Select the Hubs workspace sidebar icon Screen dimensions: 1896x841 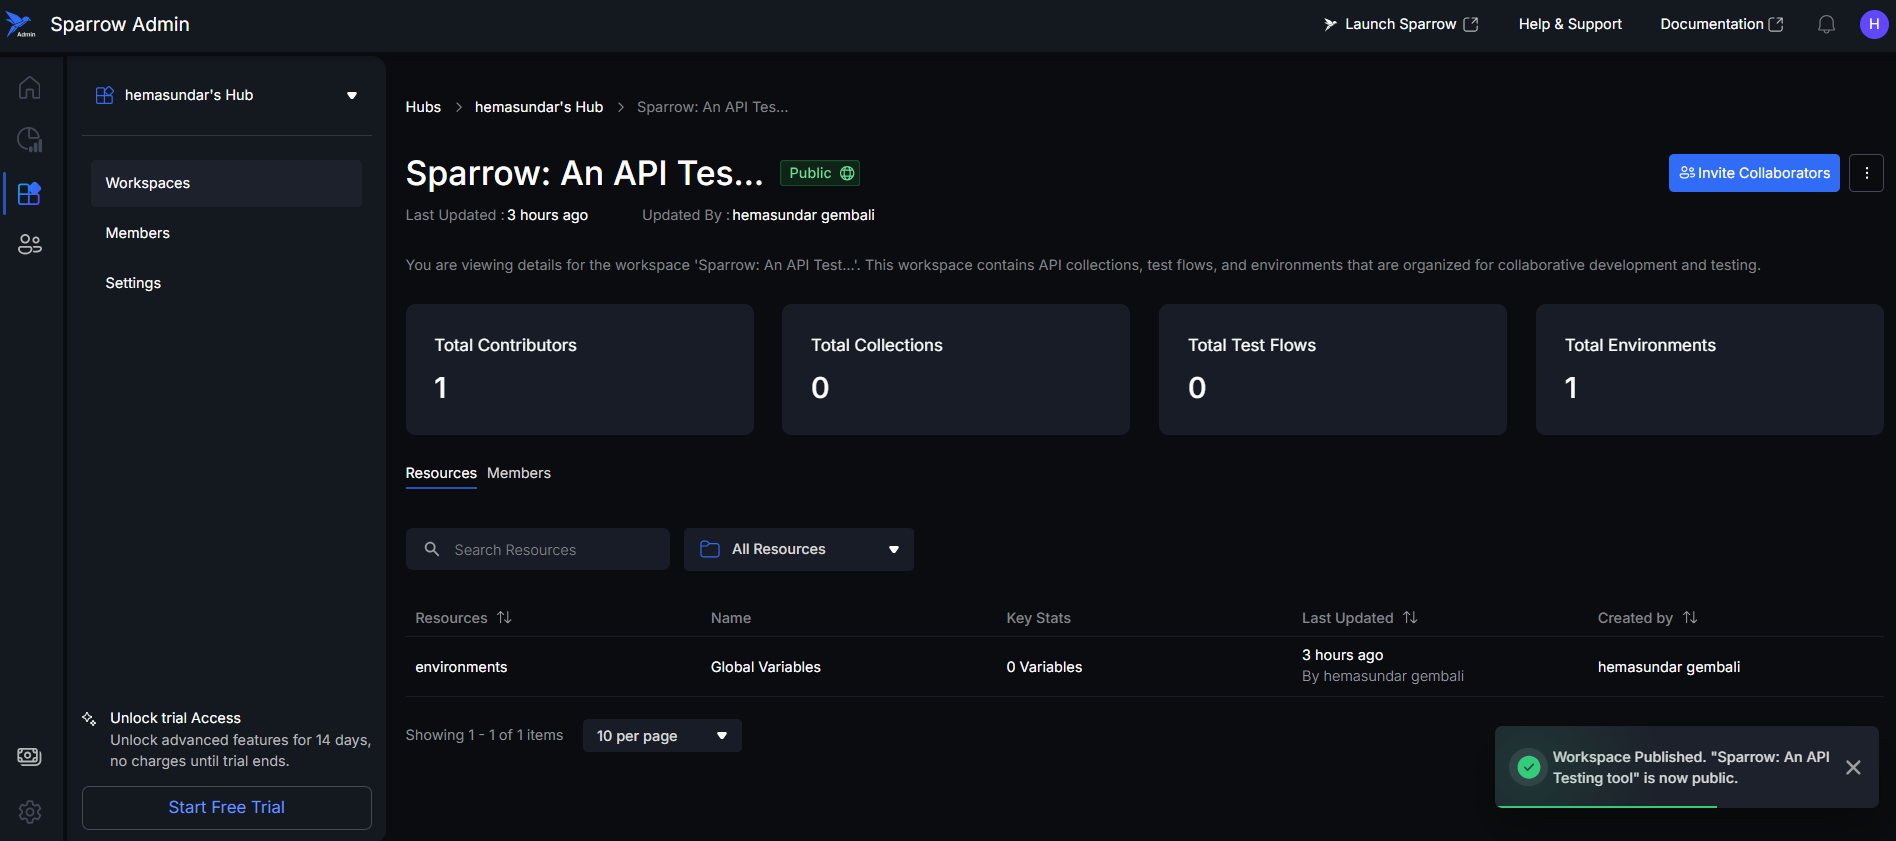(29, 193)
